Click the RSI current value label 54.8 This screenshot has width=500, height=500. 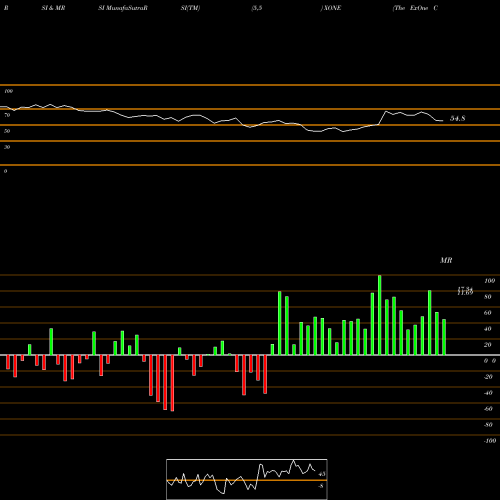point(457,118)
